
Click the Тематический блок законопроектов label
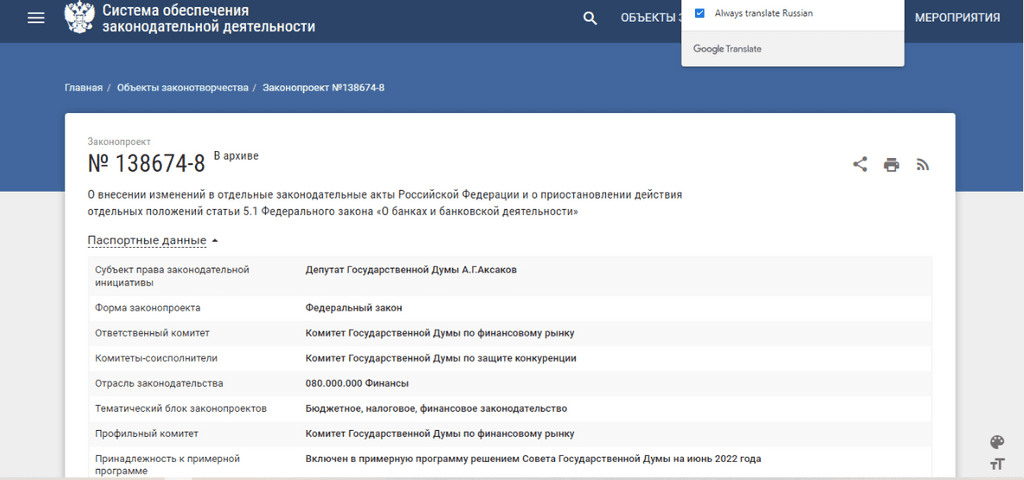pos(181,409)
